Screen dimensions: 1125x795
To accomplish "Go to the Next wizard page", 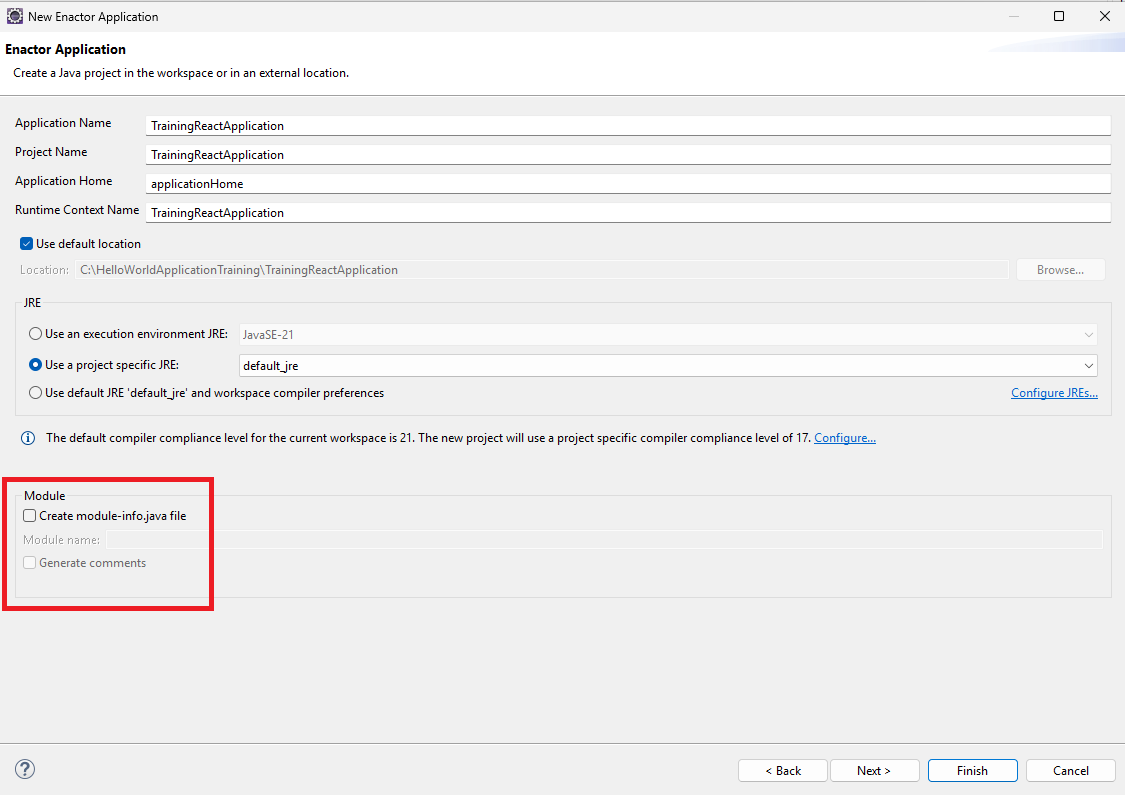I will click(x=873, y=771).
